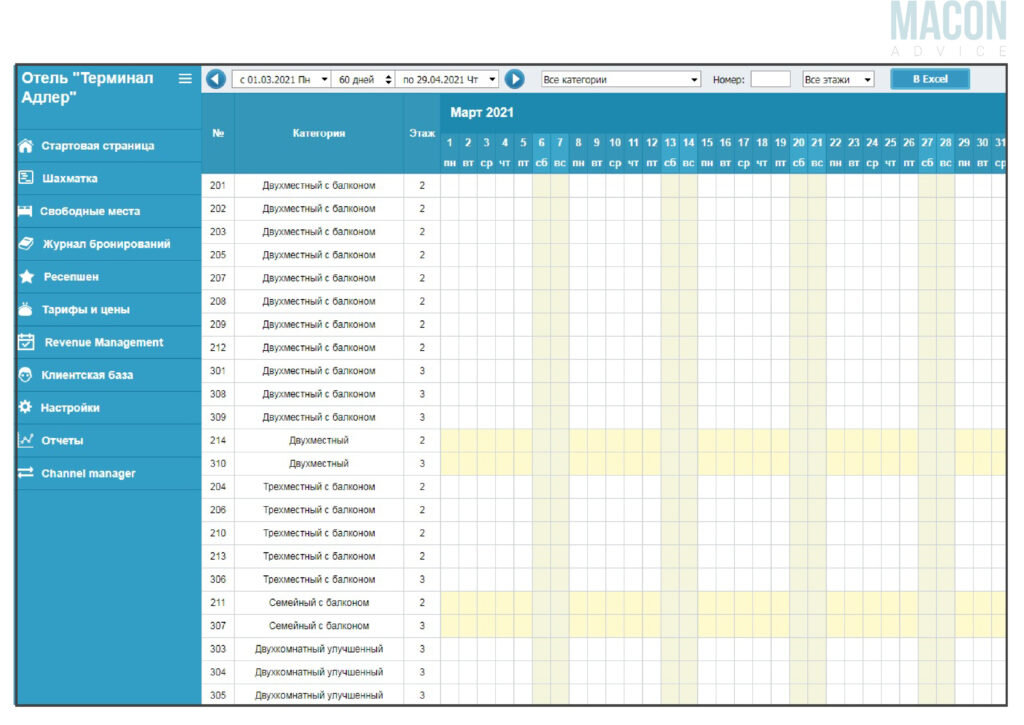Click Двухкомнатный улучшенный in row 303
The image size is (1024, 725).
(319, 649)
